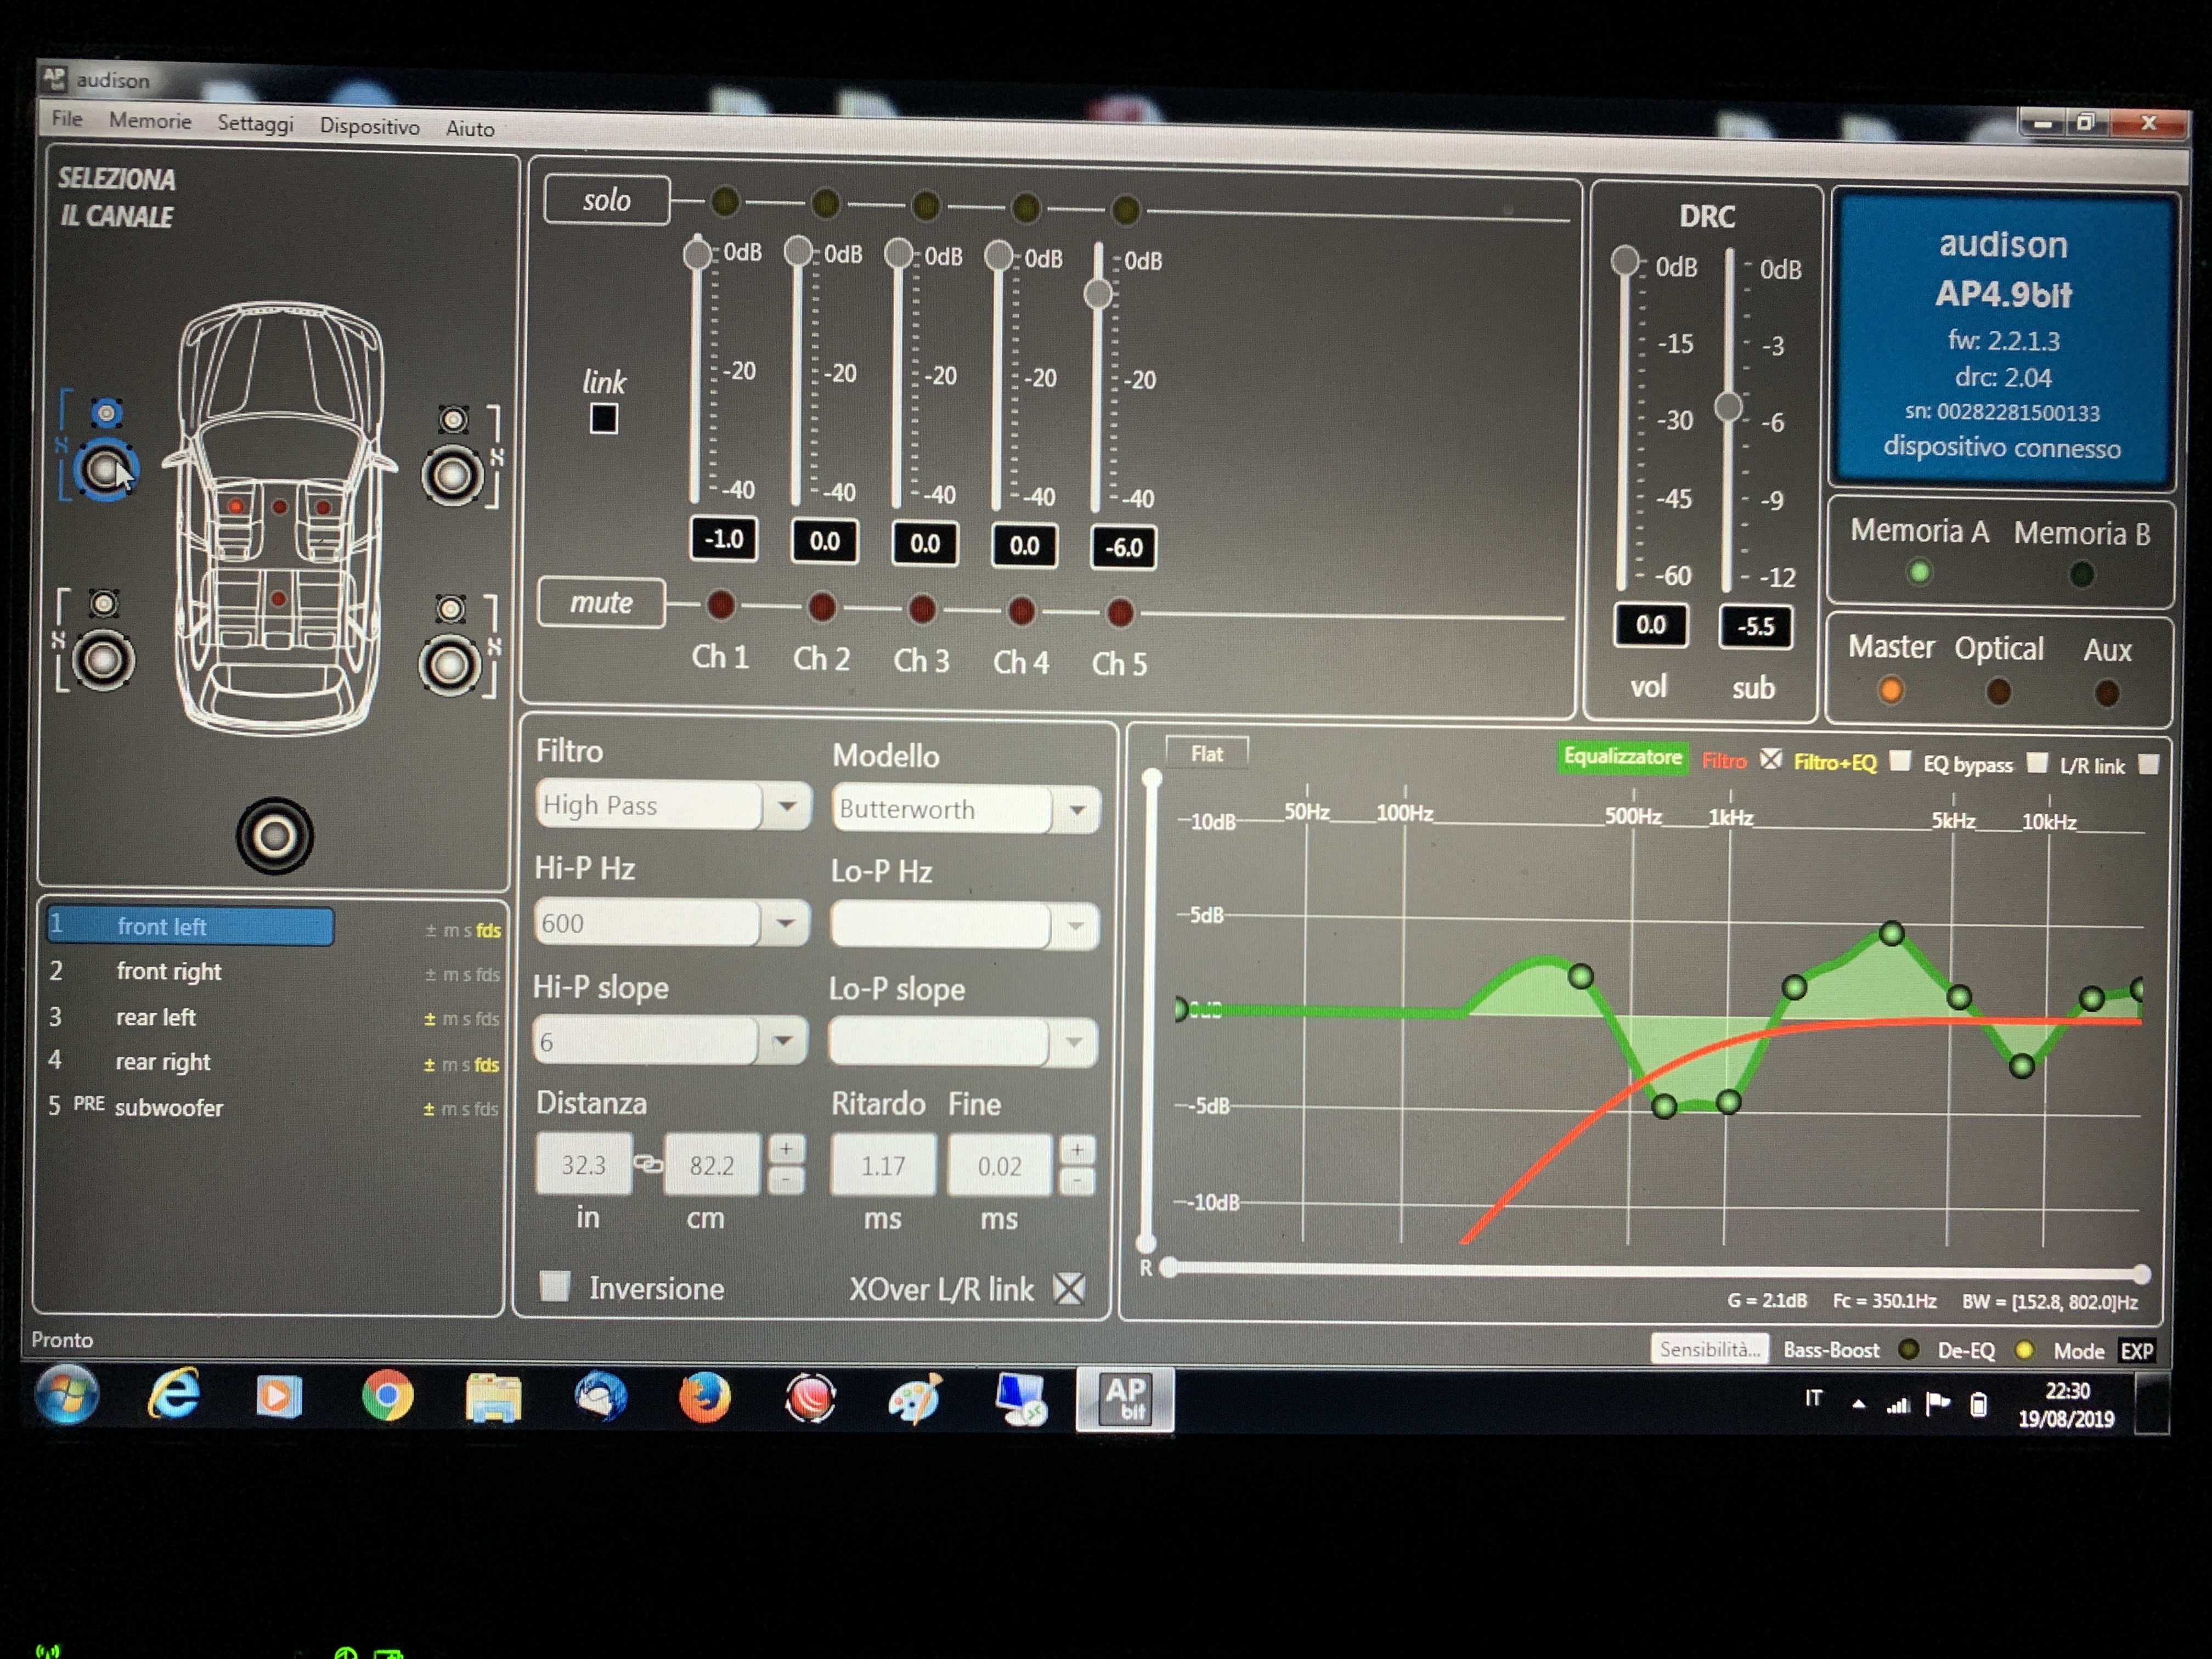
Task: Open Firefox from the taskbar
Action: 704,1397
